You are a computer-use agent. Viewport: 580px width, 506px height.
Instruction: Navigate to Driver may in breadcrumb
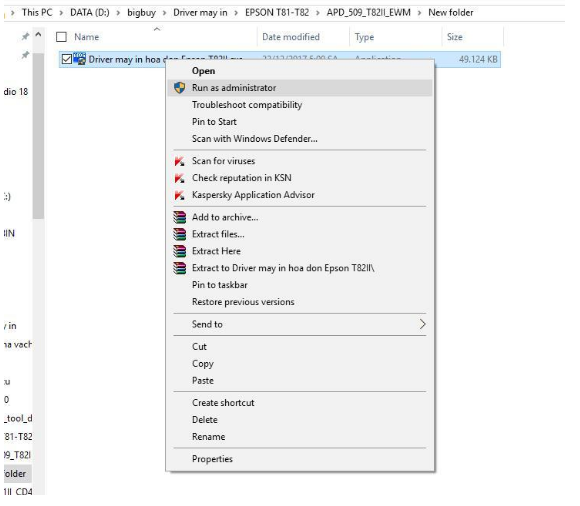[200, 13]
